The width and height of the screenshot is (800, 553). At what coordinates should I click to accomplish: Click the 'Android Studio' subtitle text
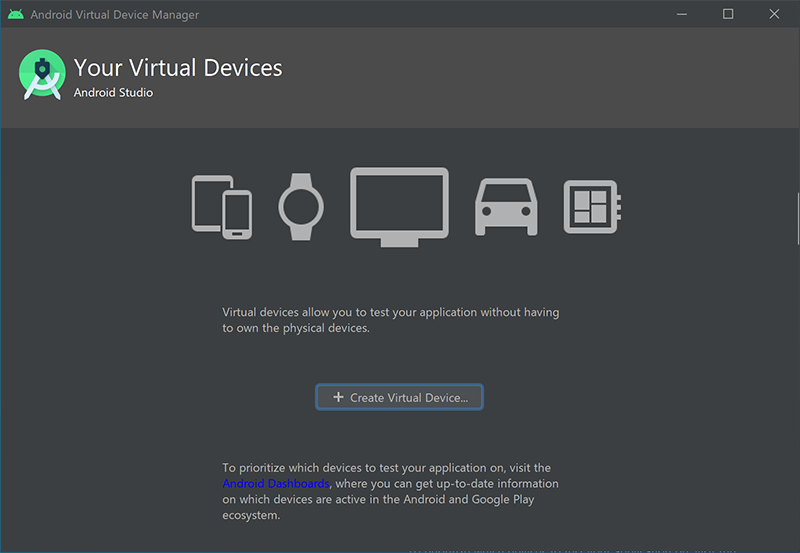[x=113, y=92]
